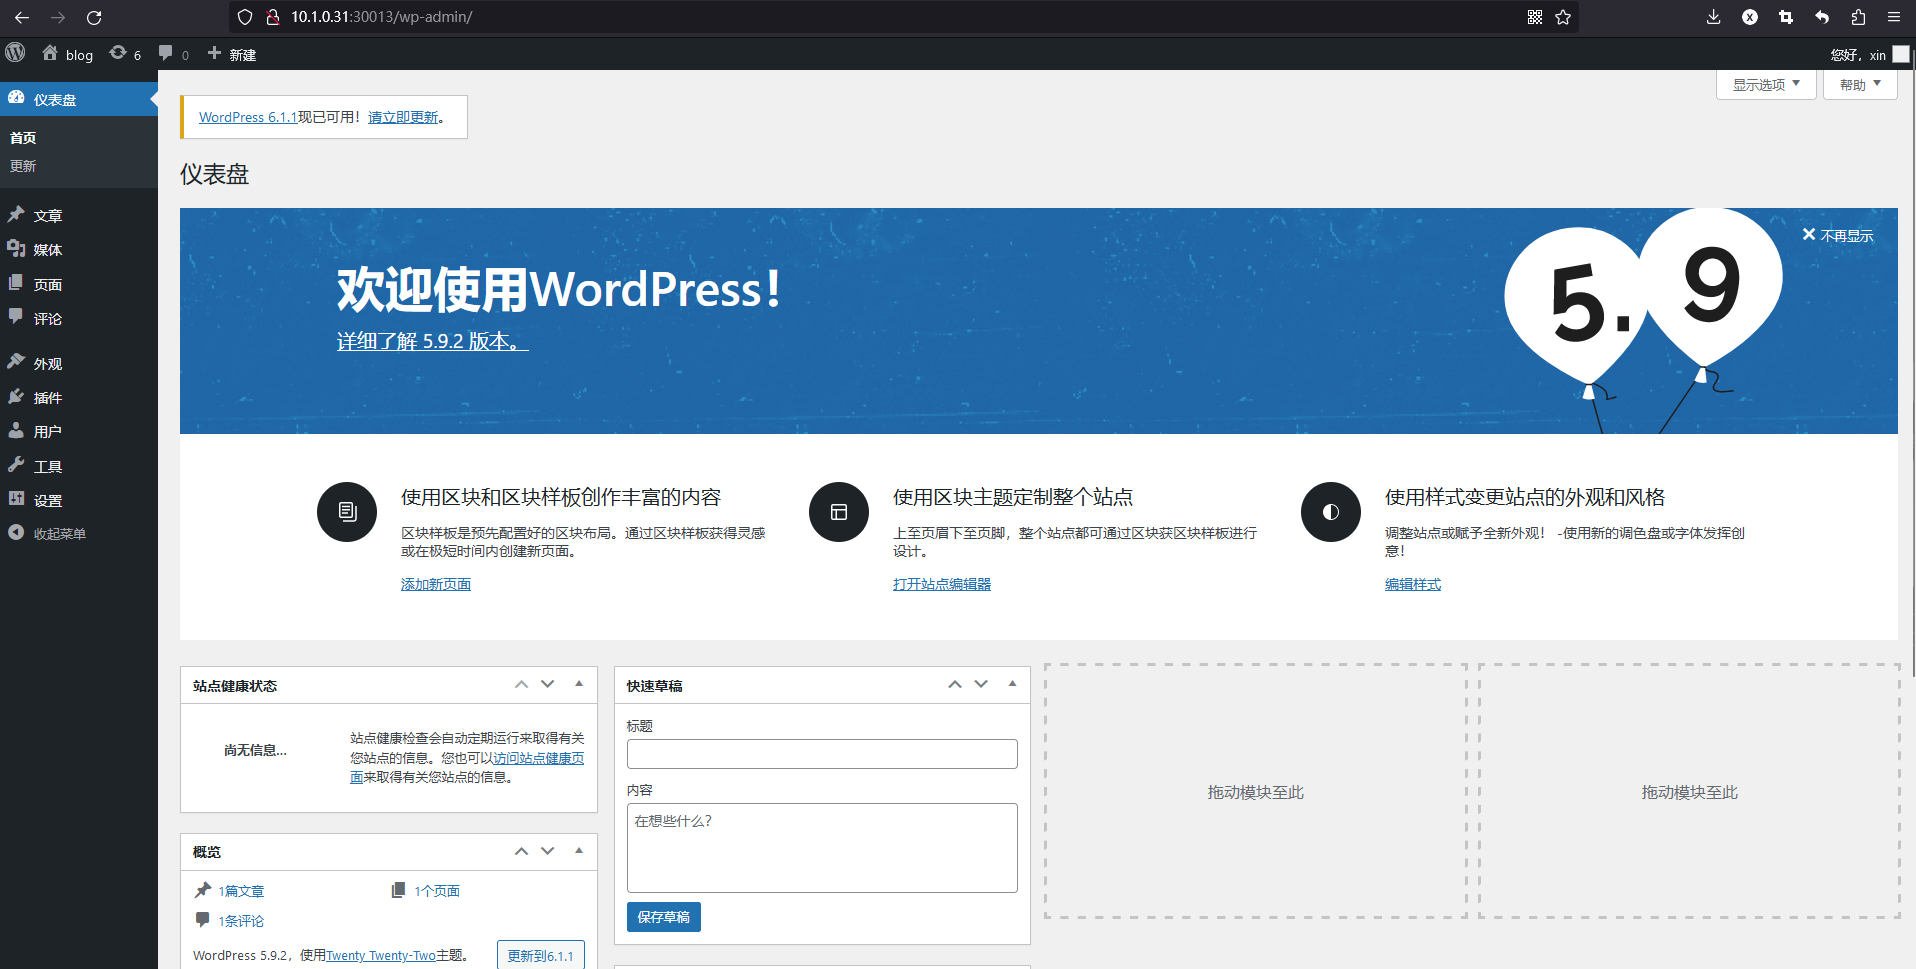Viewport: 1916px width, 969px height.
Task: Click the undo arrow extension icon
Action: (1822, 17)
